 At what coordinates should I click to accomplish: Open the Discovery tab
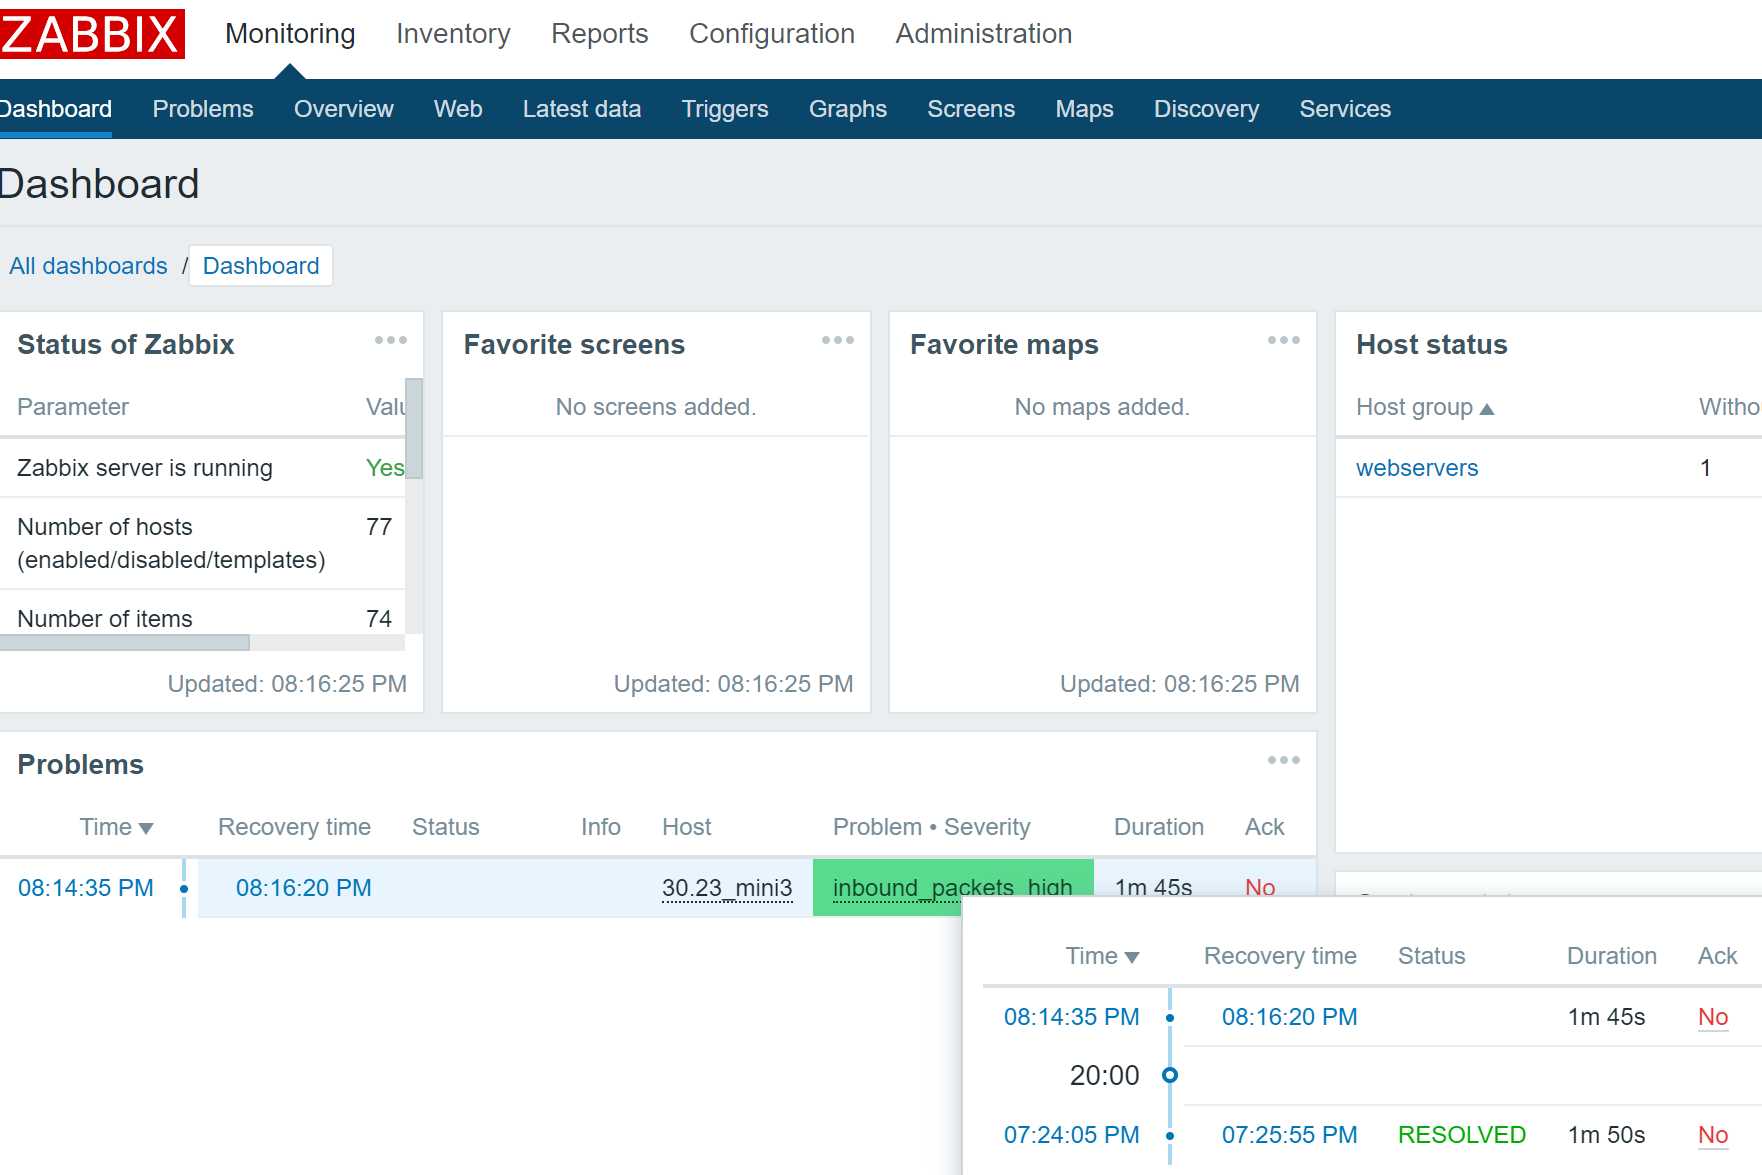coord(1206,109)
